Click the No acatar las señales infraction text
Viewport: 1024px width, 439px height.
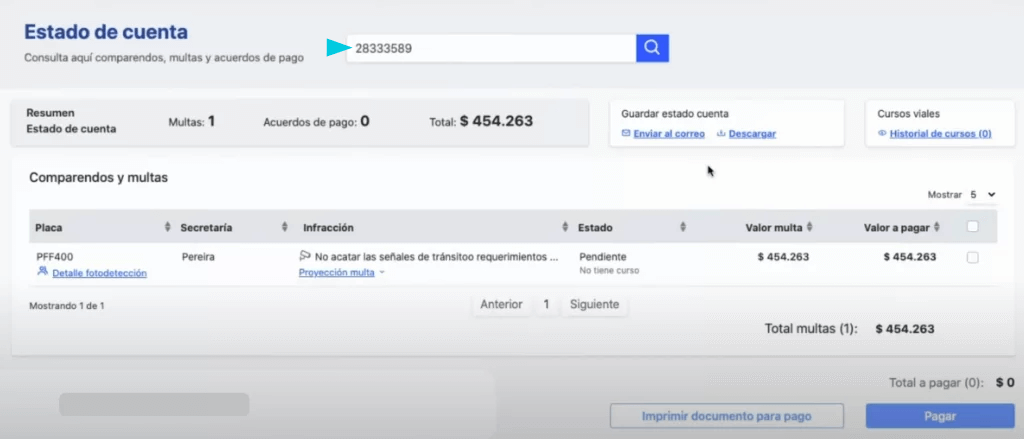tap(437, 257)
